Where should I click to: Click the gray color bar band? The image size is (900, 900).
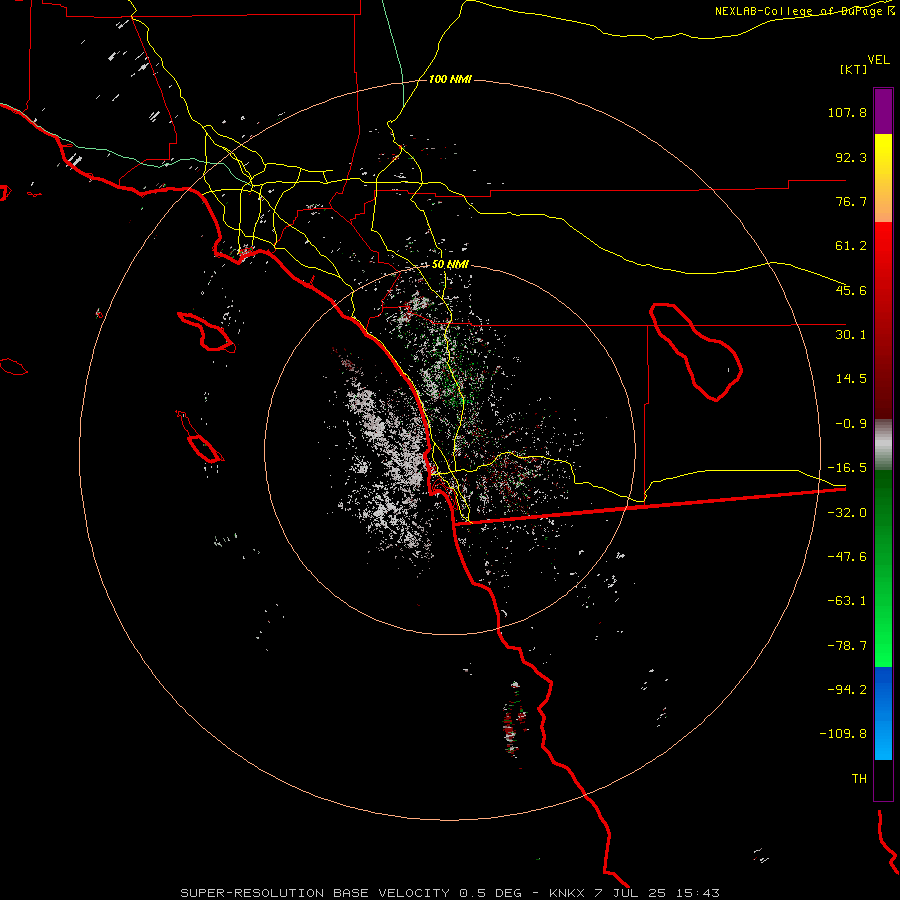coord(883,445)
